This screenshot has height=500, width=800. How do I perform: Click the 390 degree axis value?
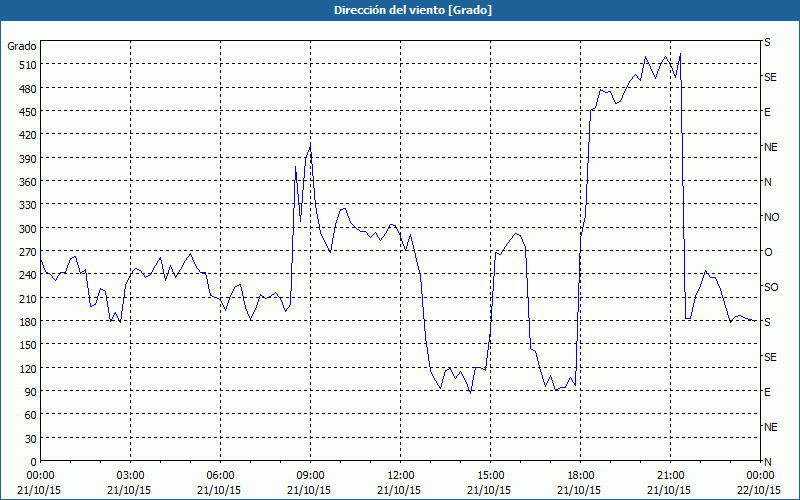click(x=28, y=159)
